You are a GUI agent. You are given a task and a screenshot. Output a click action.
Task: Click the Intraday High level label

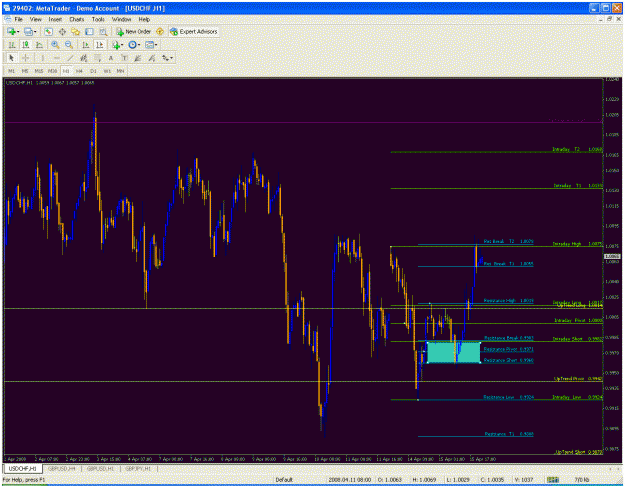tap(577, 244)
